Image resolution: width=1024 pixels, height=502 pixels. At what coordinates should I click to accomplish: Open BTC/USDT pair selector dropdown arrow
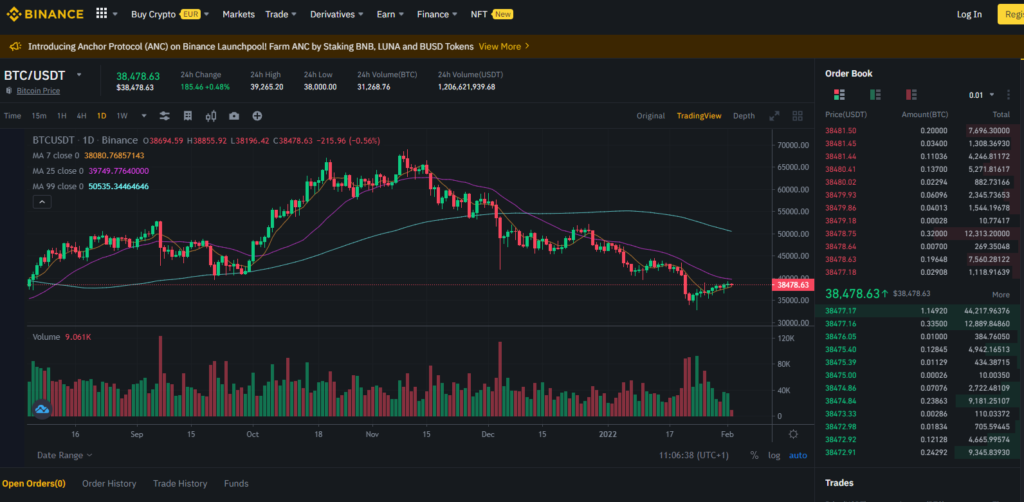(79, 75)
